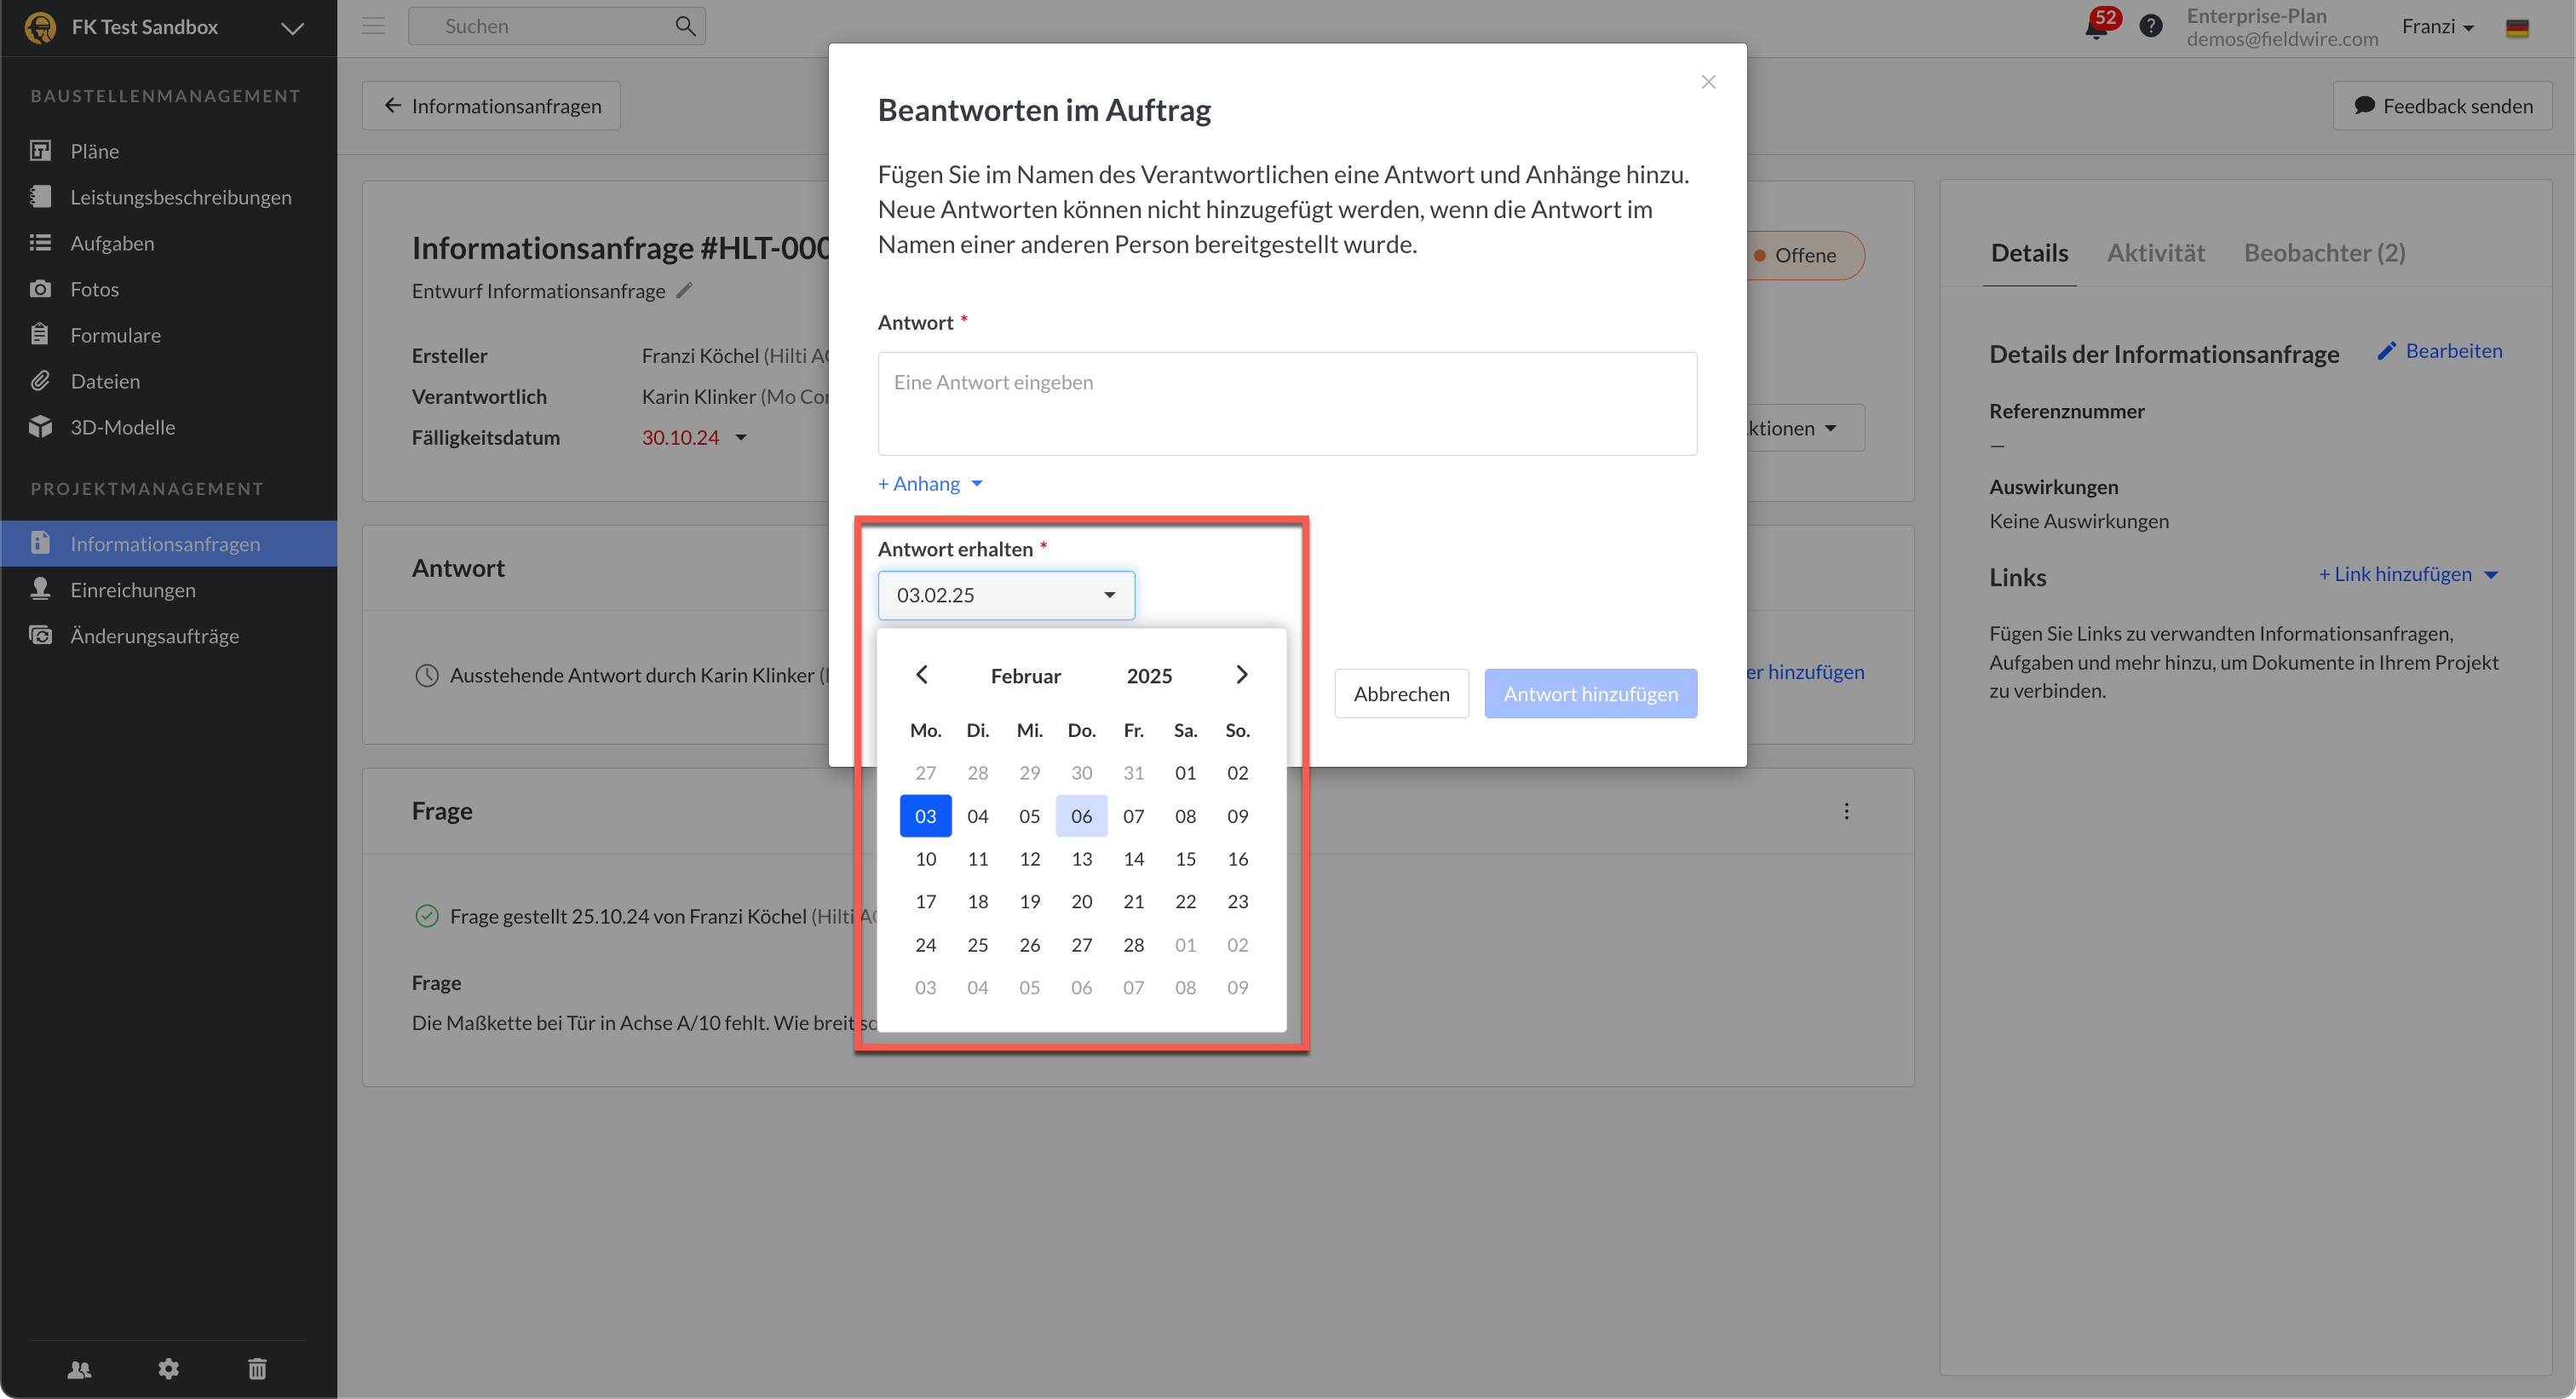Open Änderungsaufträge in the sidebar

pyautogui.click(x=154, y=636)
